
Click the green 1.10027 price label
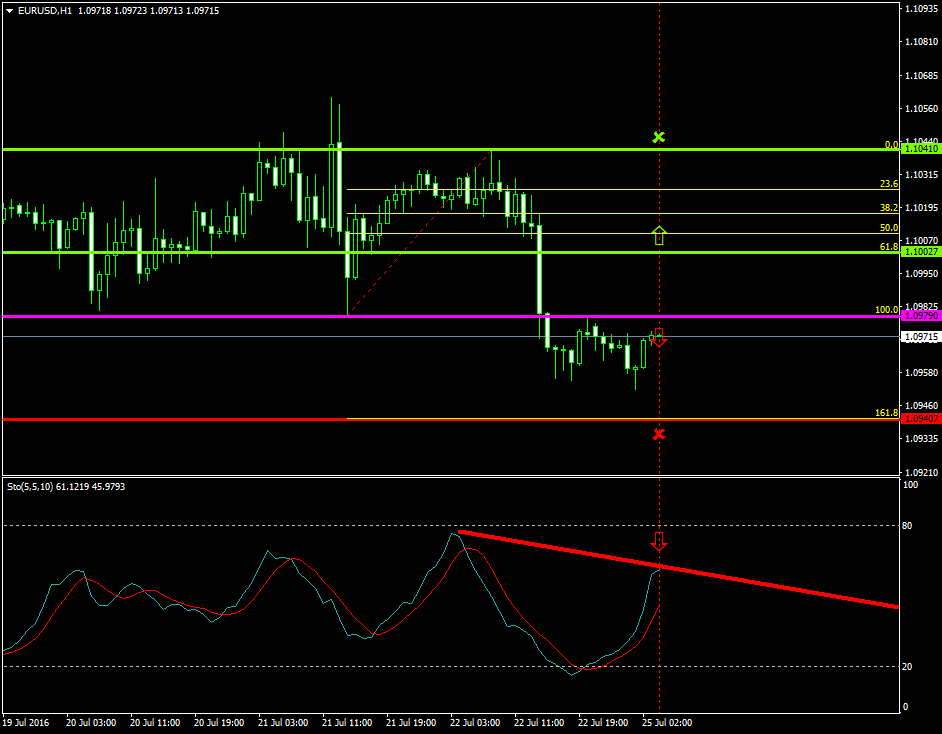(920, 252)
